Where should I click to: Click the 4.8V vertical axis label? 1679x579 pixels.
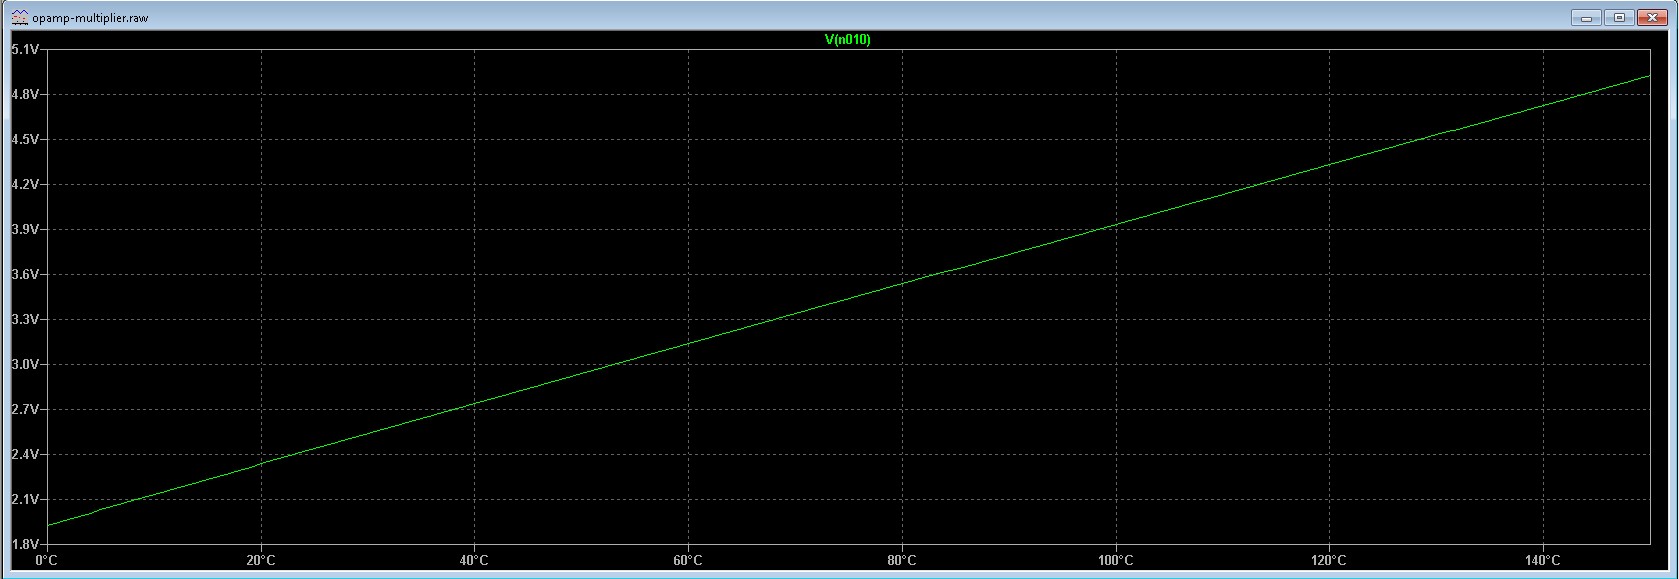click(x=25, y=94)
